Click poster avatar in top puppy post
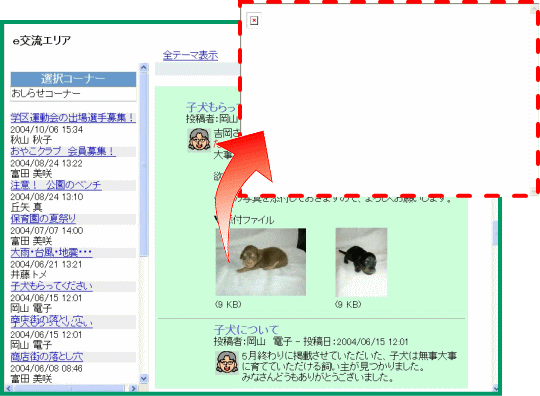Screen dimensions: 540x396 click(199, 139)
